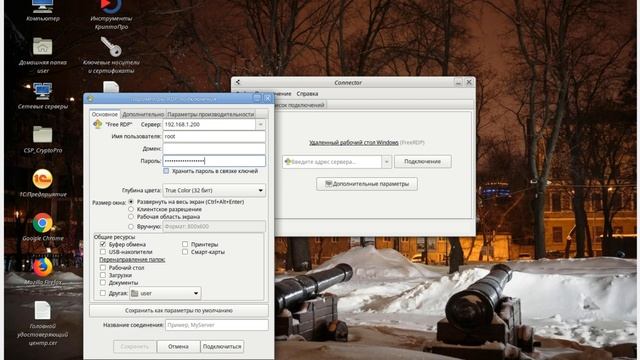Click the Пароль input field
640x360 pixels.
coord(214,161)
